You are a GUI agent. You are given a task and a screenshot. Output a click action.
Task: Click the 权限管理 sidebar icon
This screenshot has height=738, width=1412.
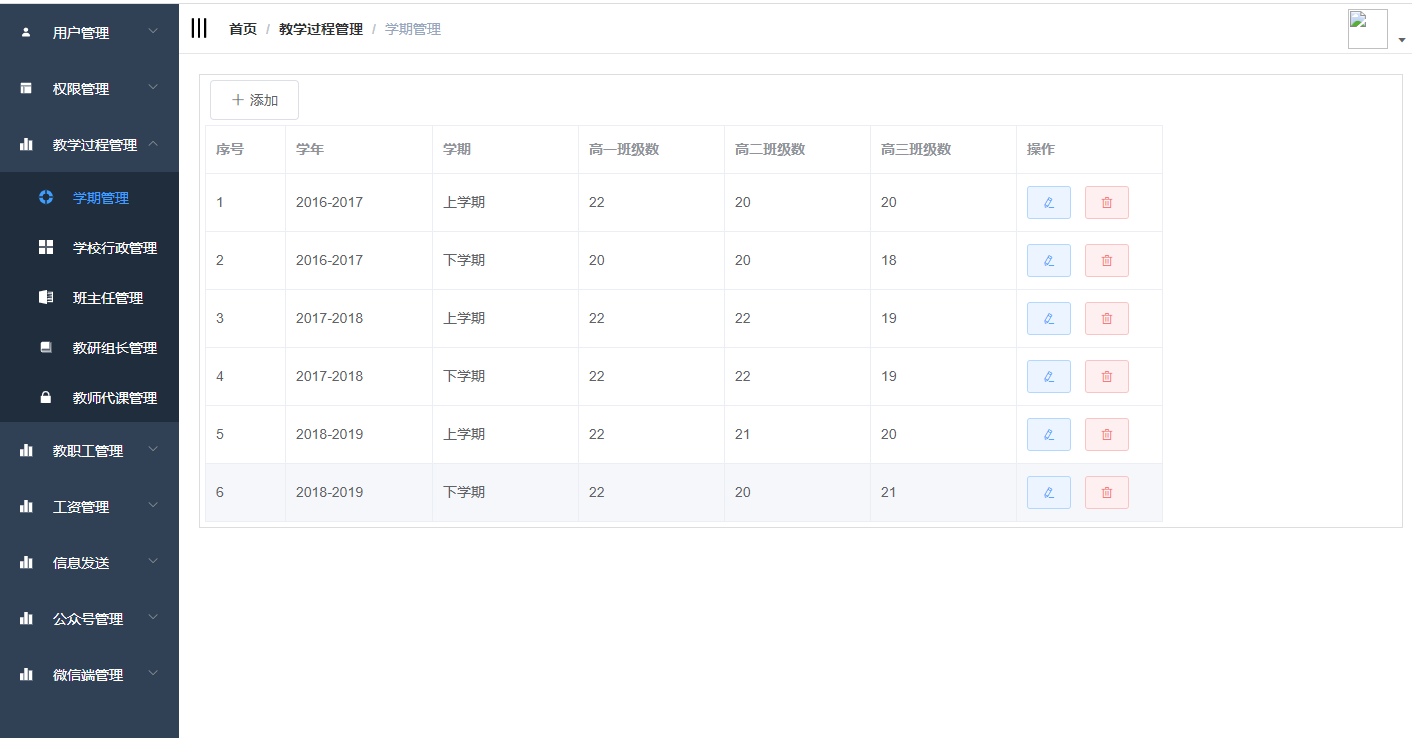[x=26, y=88]
